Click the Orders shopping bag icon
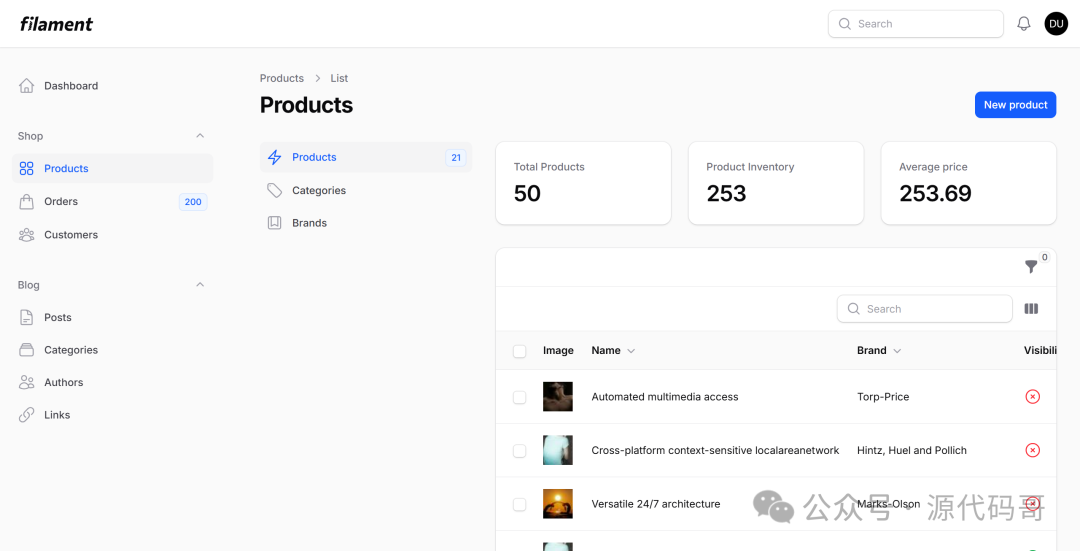The image size is (1080, 551). tap(27, 202)
